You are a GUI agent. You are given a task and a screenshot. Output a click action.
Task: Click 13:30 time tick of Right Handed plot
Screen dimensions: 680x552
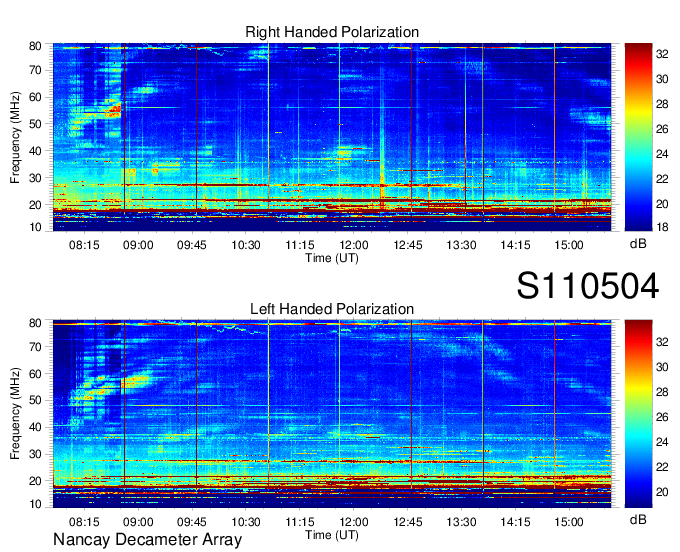pos(461,245)
